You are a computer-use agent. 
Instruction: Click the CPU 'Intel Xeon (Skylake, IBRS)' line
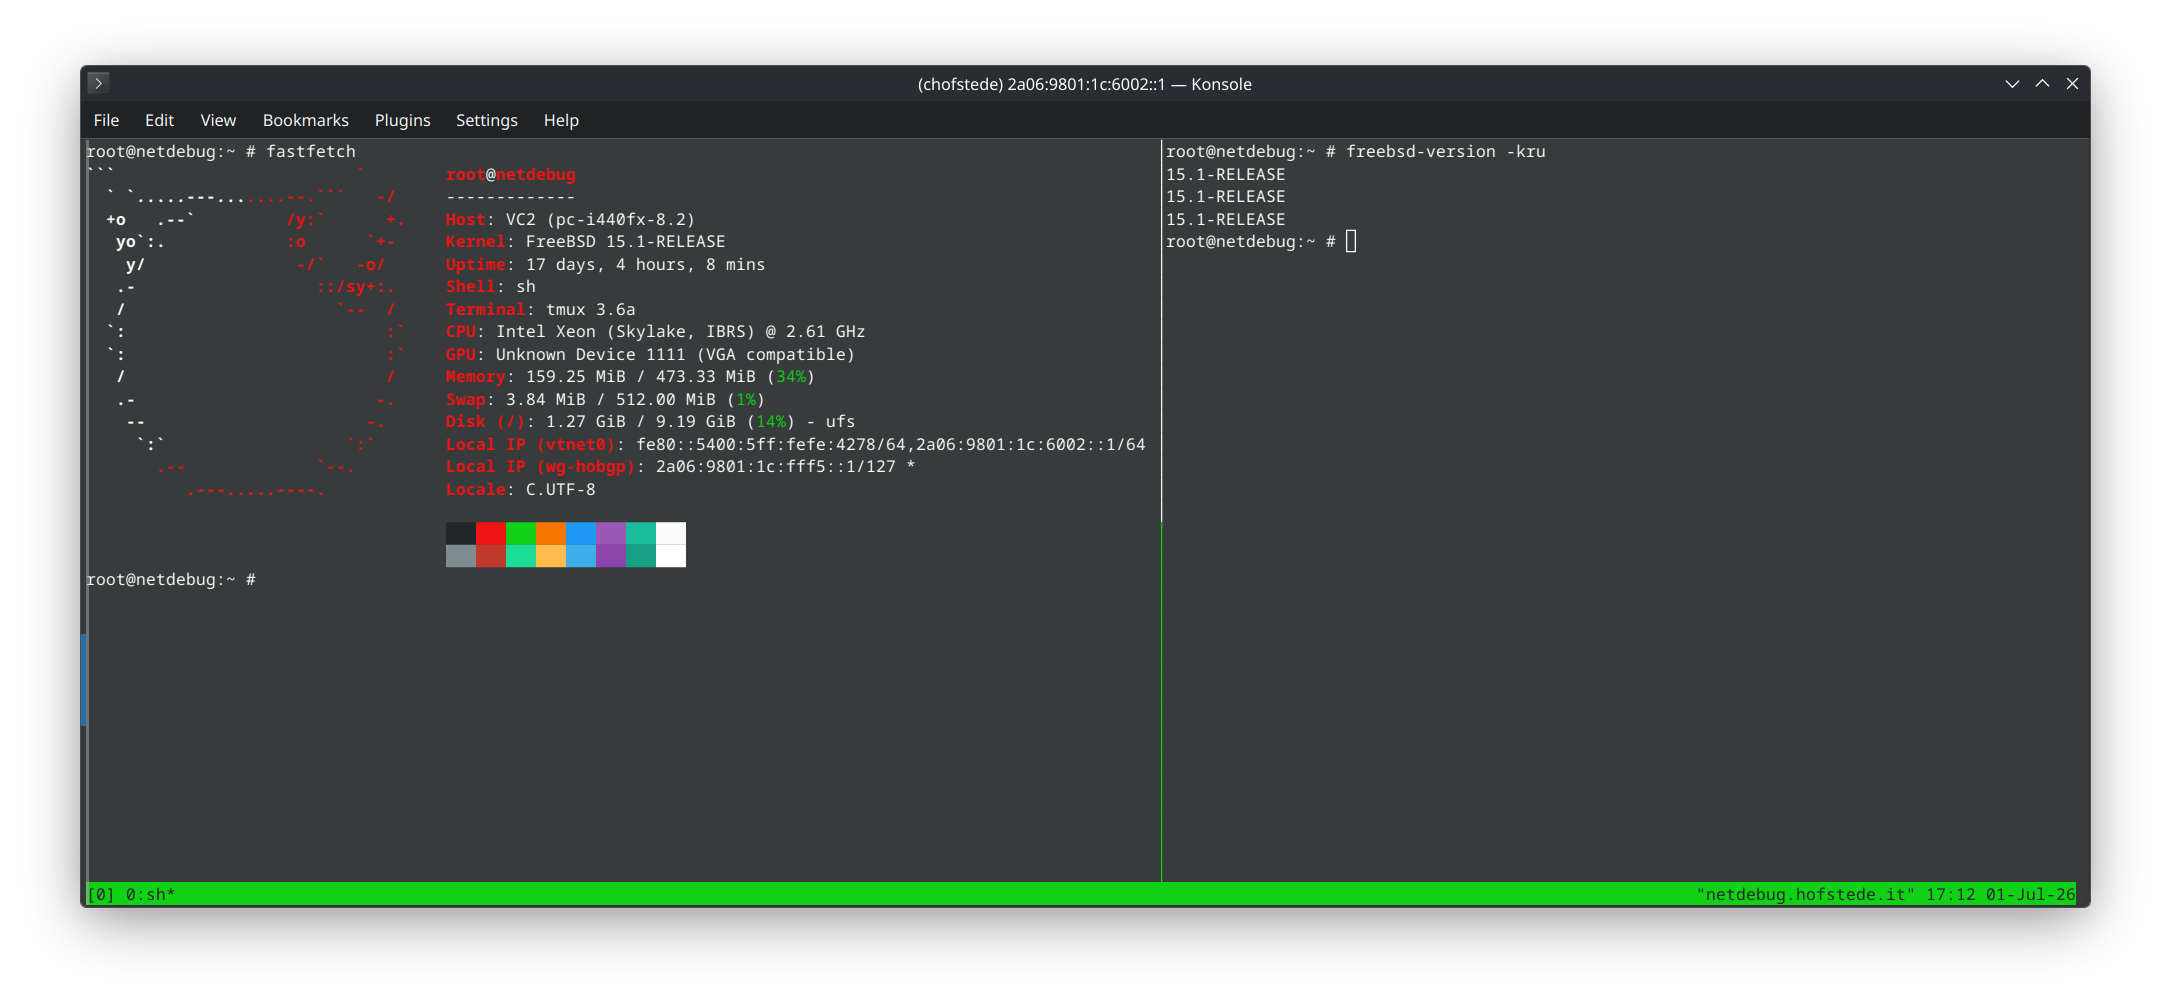(656, 332)
